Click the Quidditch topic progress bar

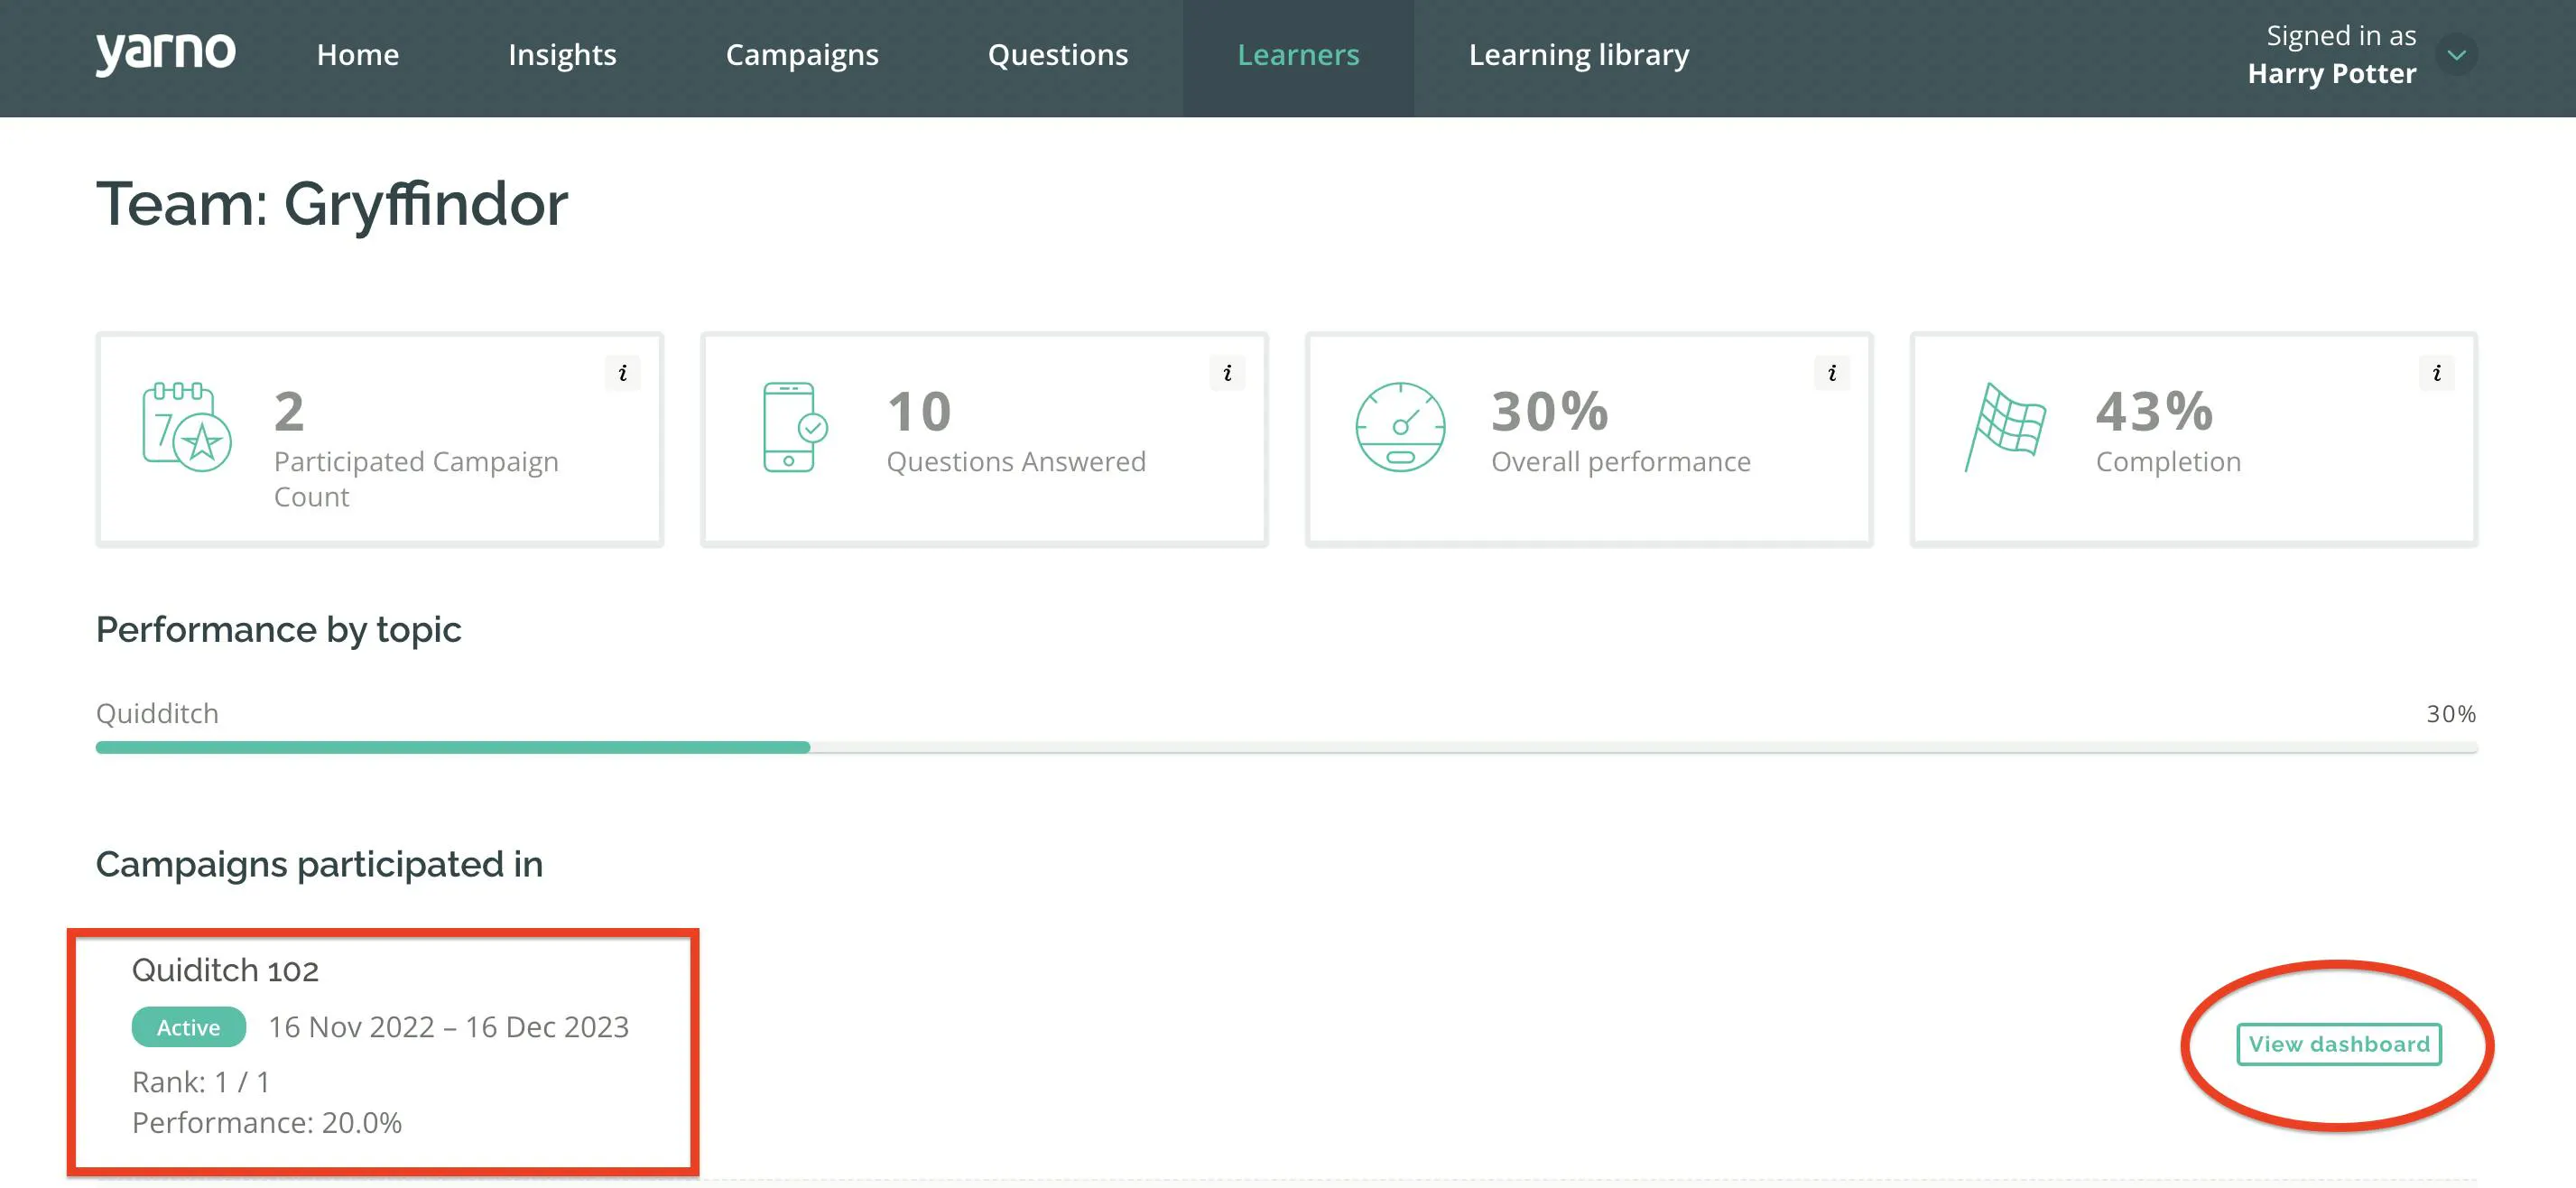(1286, 747)
